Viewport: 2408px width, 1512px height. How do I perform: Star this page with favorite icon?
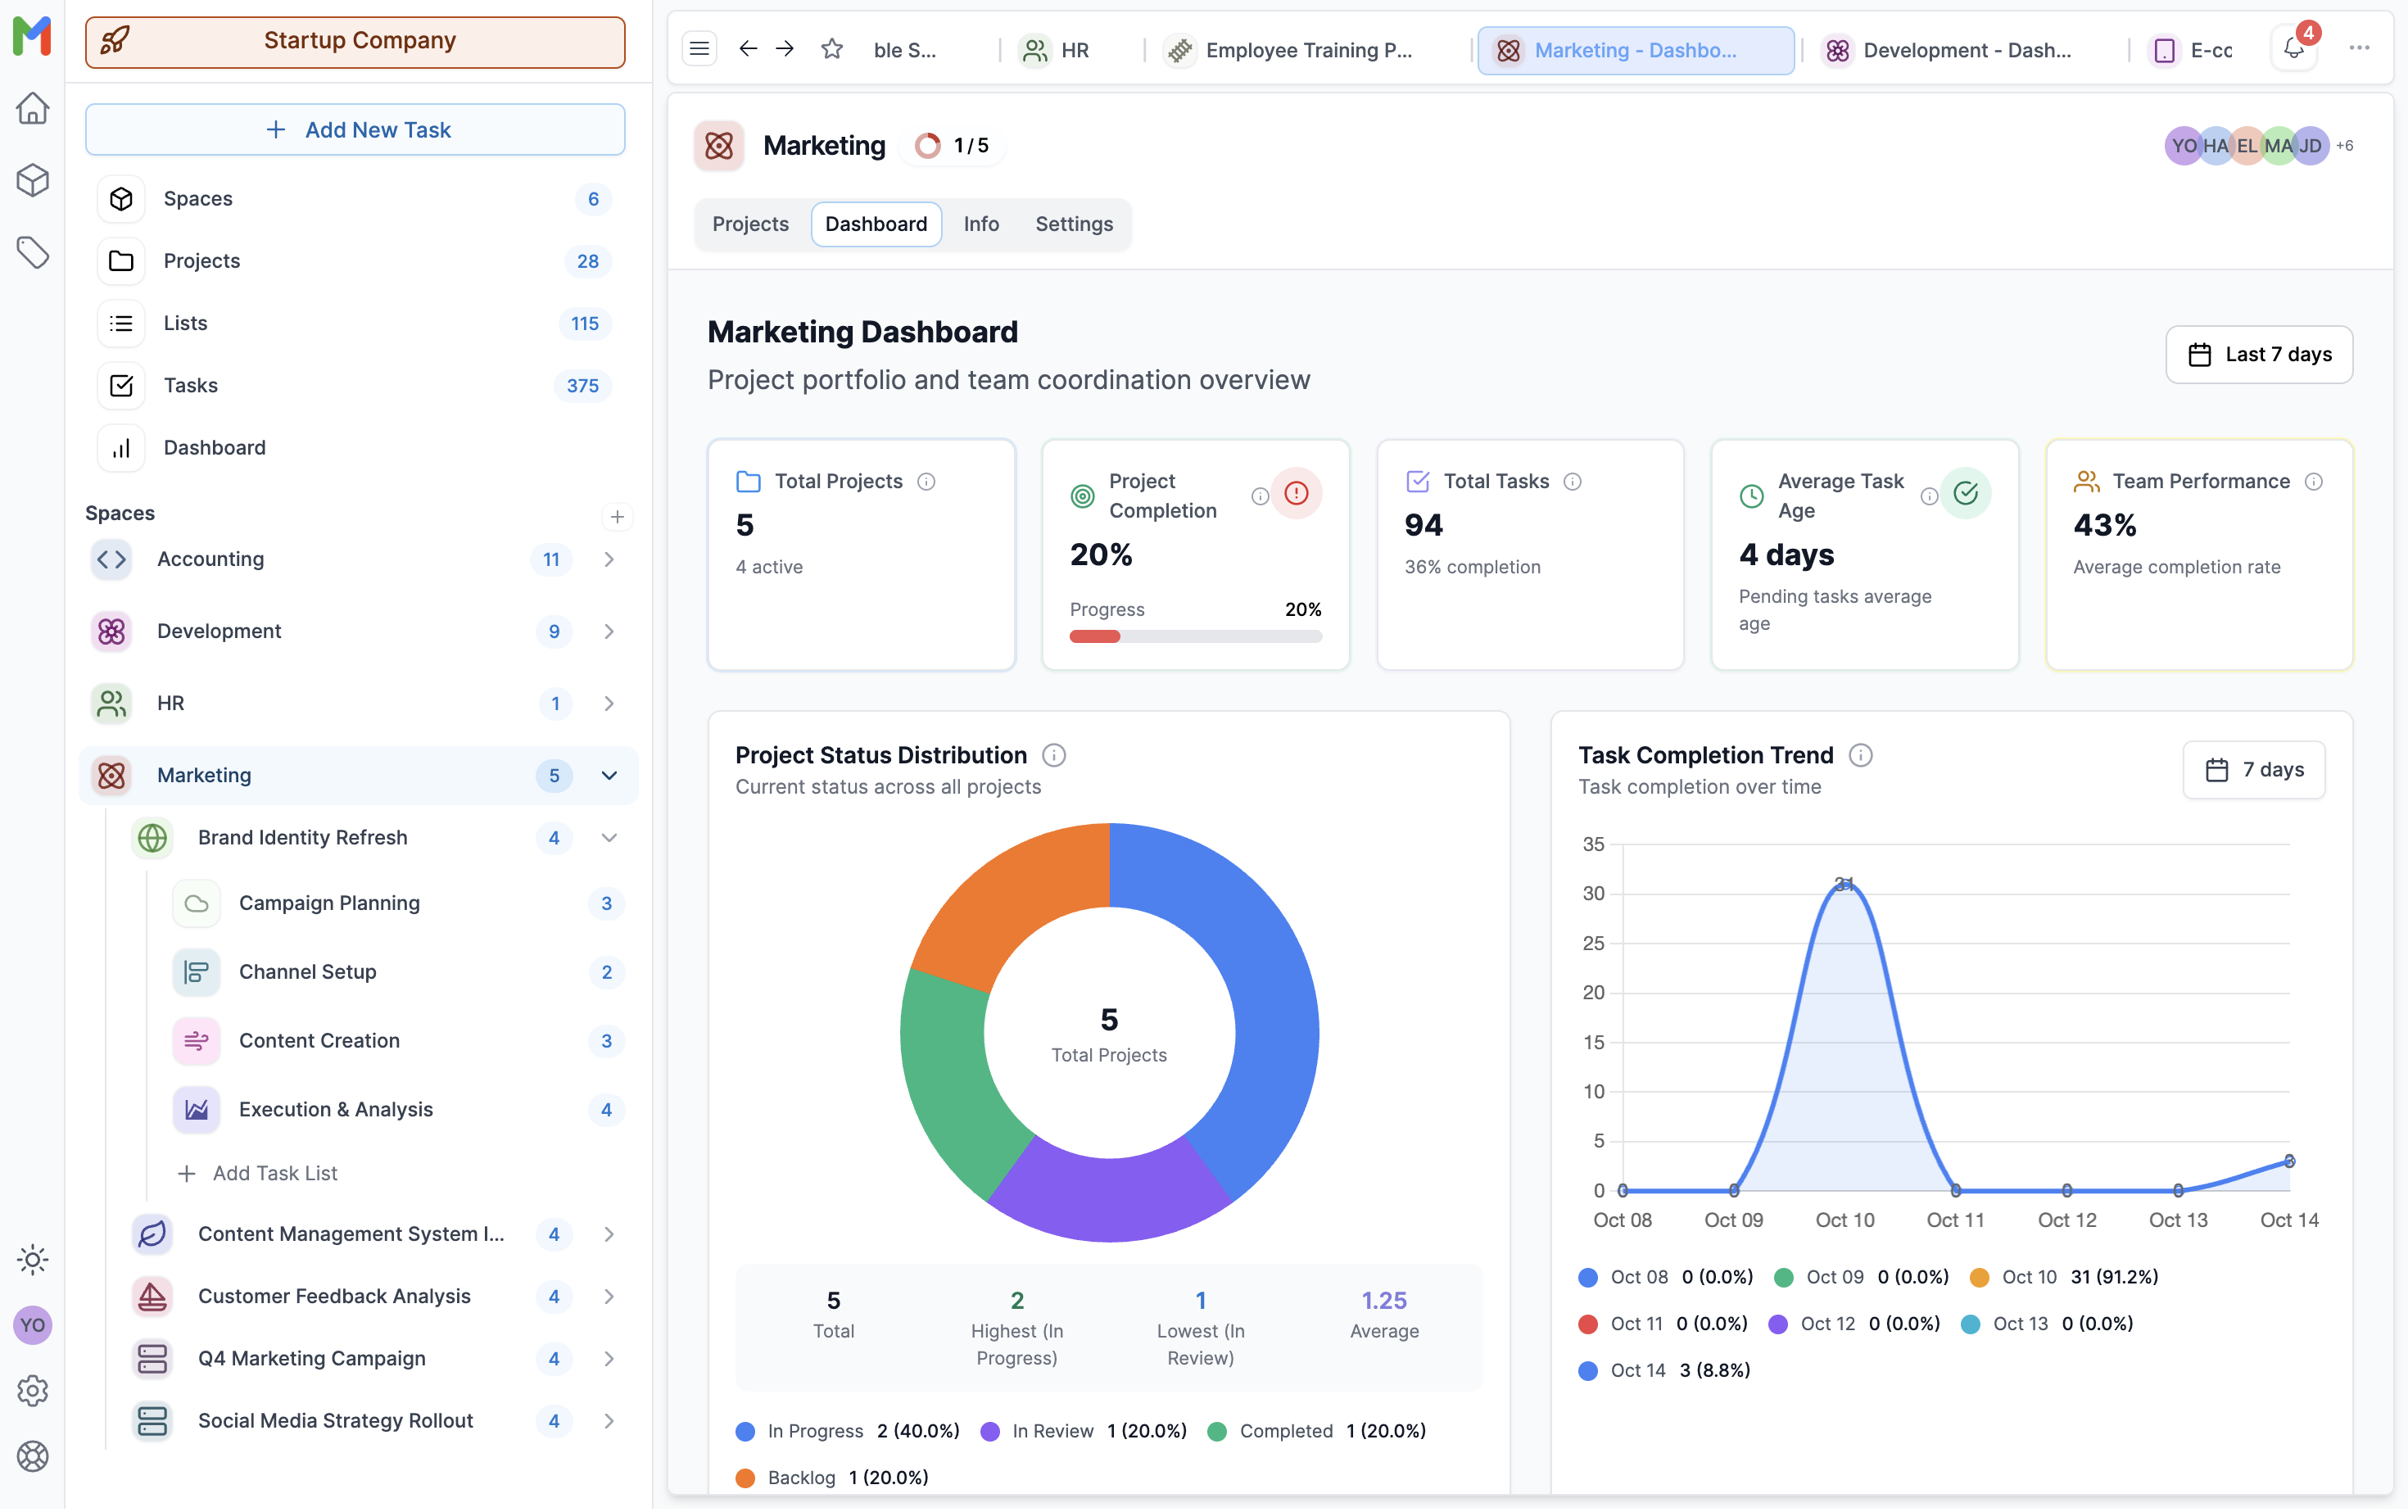point(831,49)
